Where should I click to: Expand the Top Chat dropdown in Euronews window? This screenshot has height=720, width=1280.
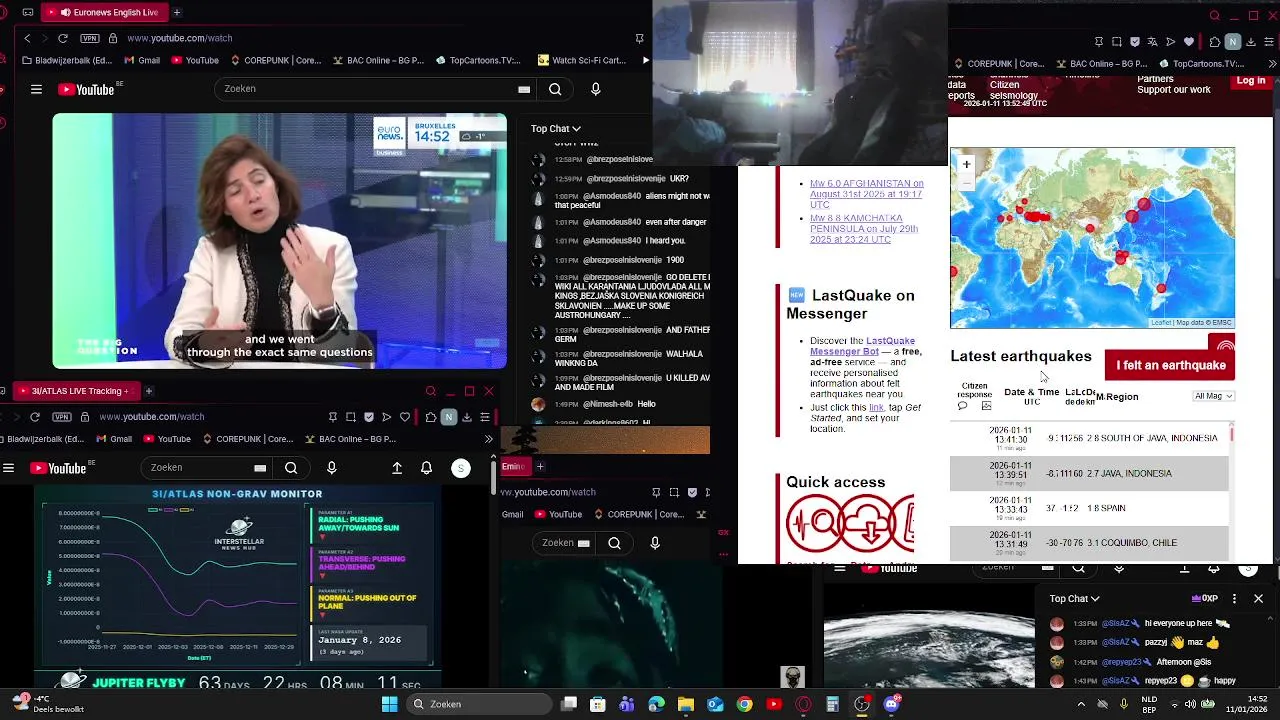(555, 128)
